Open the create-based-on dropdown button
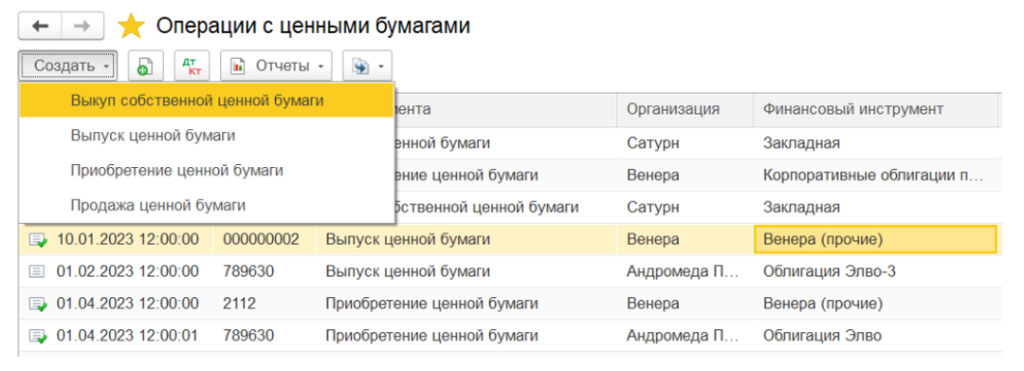 click(x=368, y=66)
